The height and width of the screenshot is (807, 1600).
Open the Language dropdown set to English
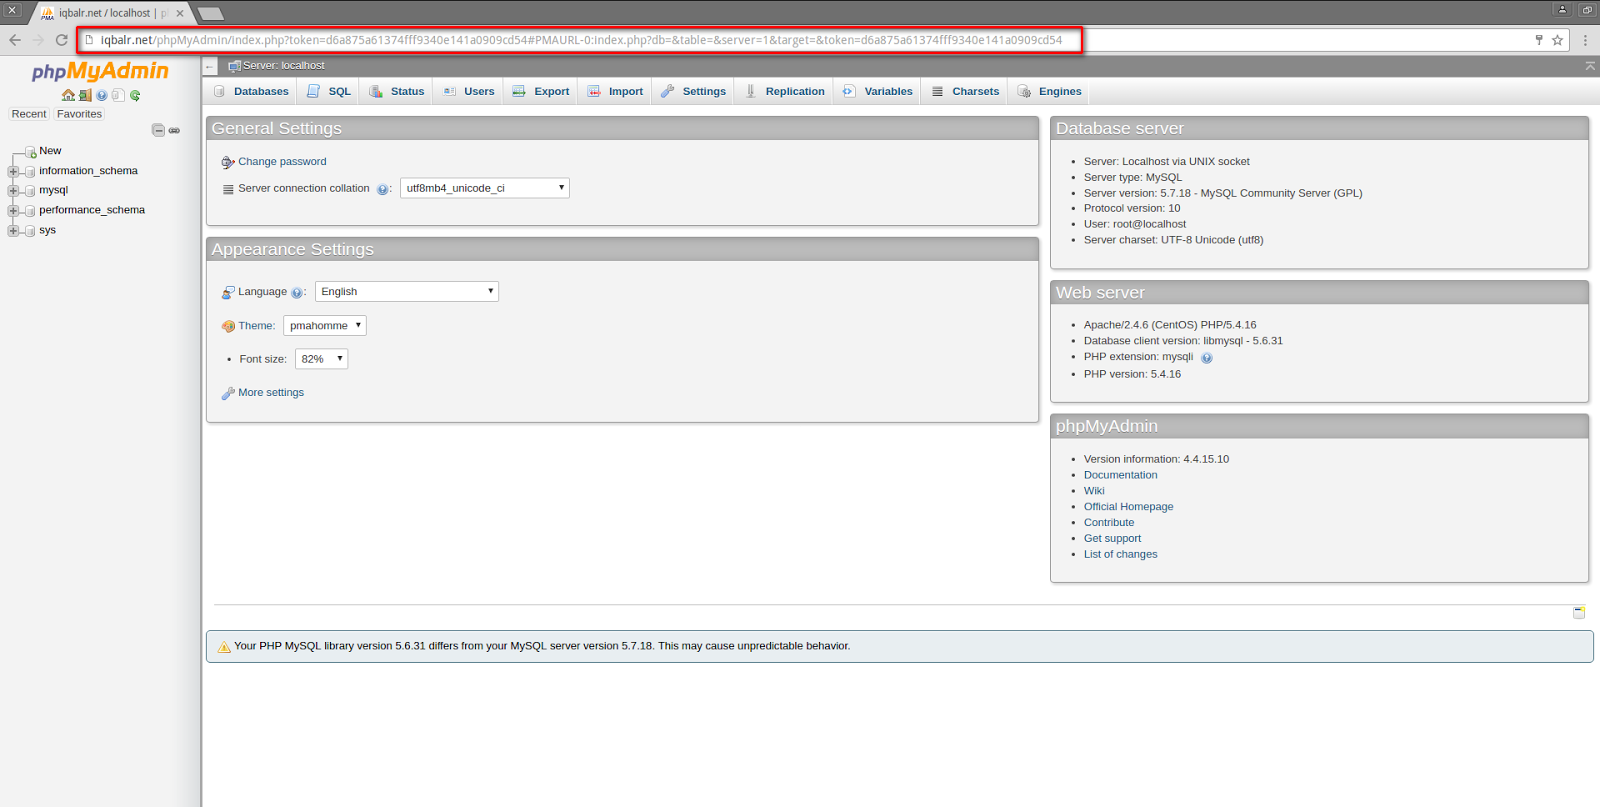(407, 292)
